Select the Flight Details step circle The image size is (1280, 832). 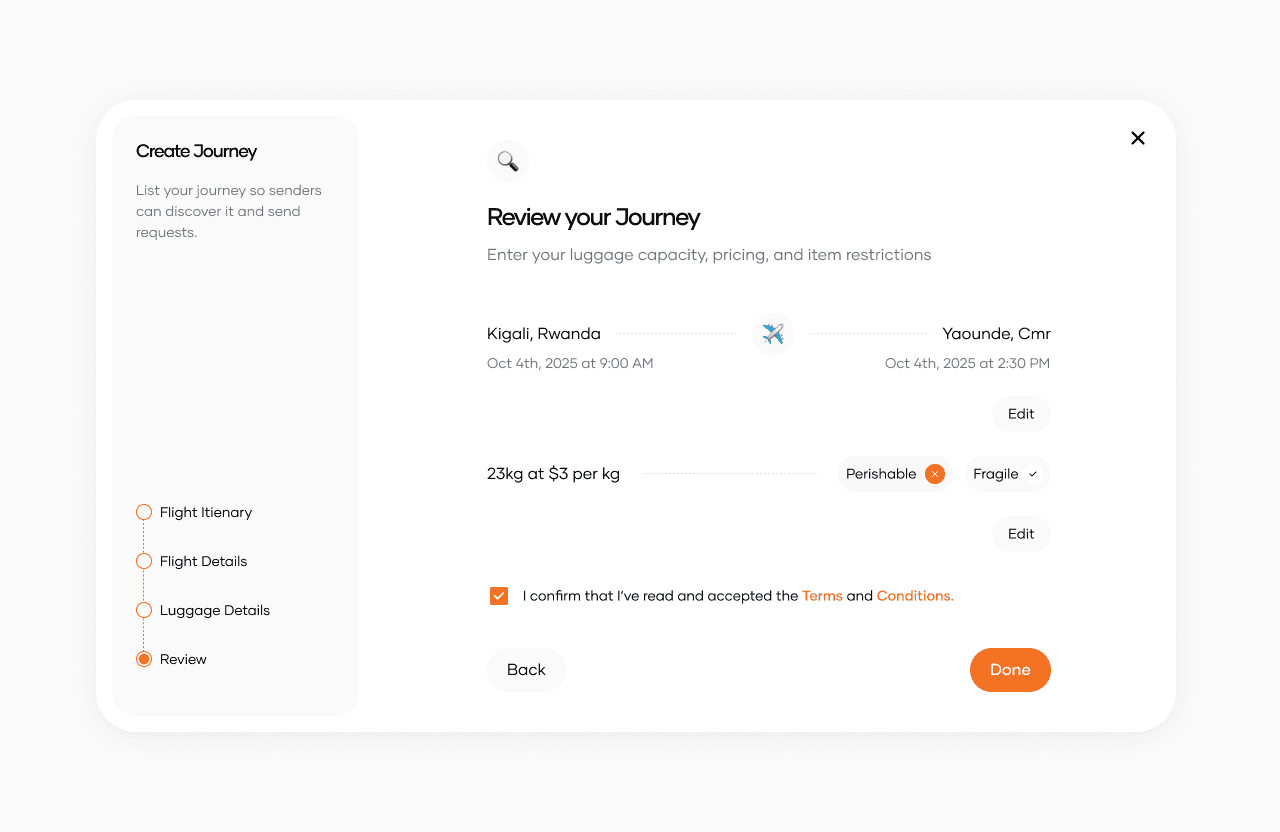point(144,561)
